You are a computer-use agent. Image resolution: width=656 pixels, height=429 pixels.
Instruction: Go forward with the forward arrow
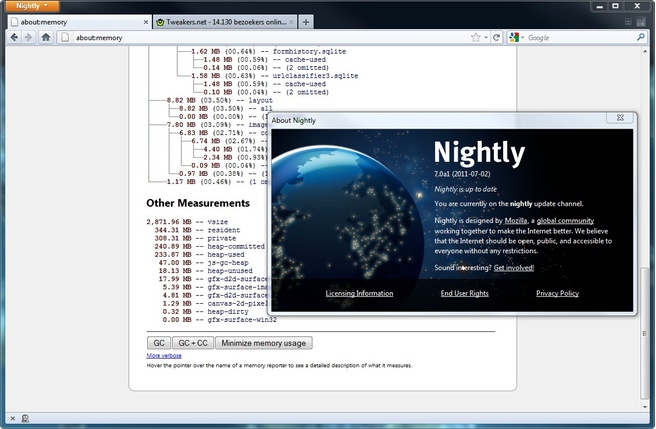click(x=28, y=37)
